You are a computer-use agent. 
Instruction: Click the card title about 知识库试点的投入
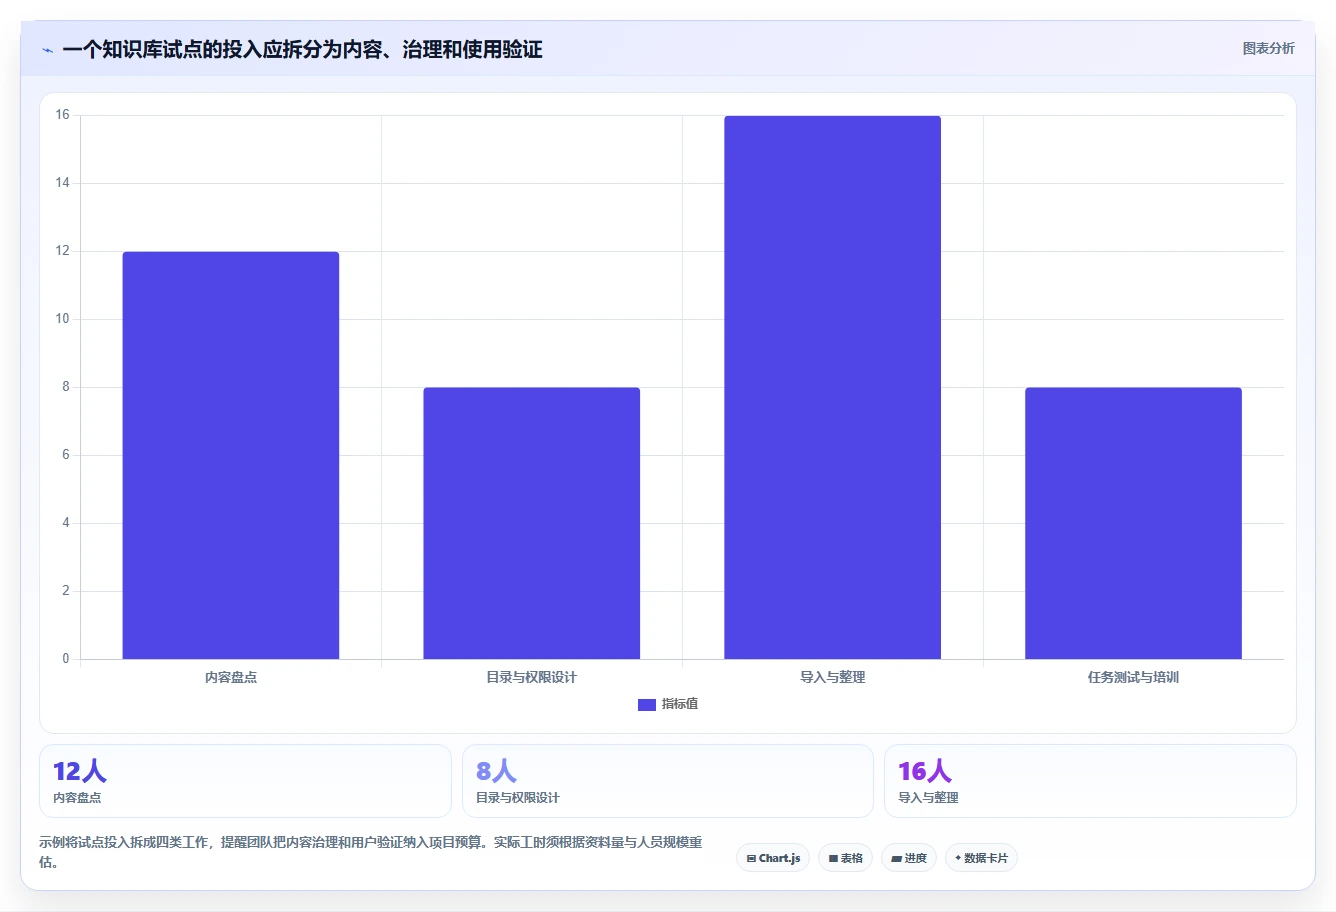pyautogui.click(x=302, y=50)
